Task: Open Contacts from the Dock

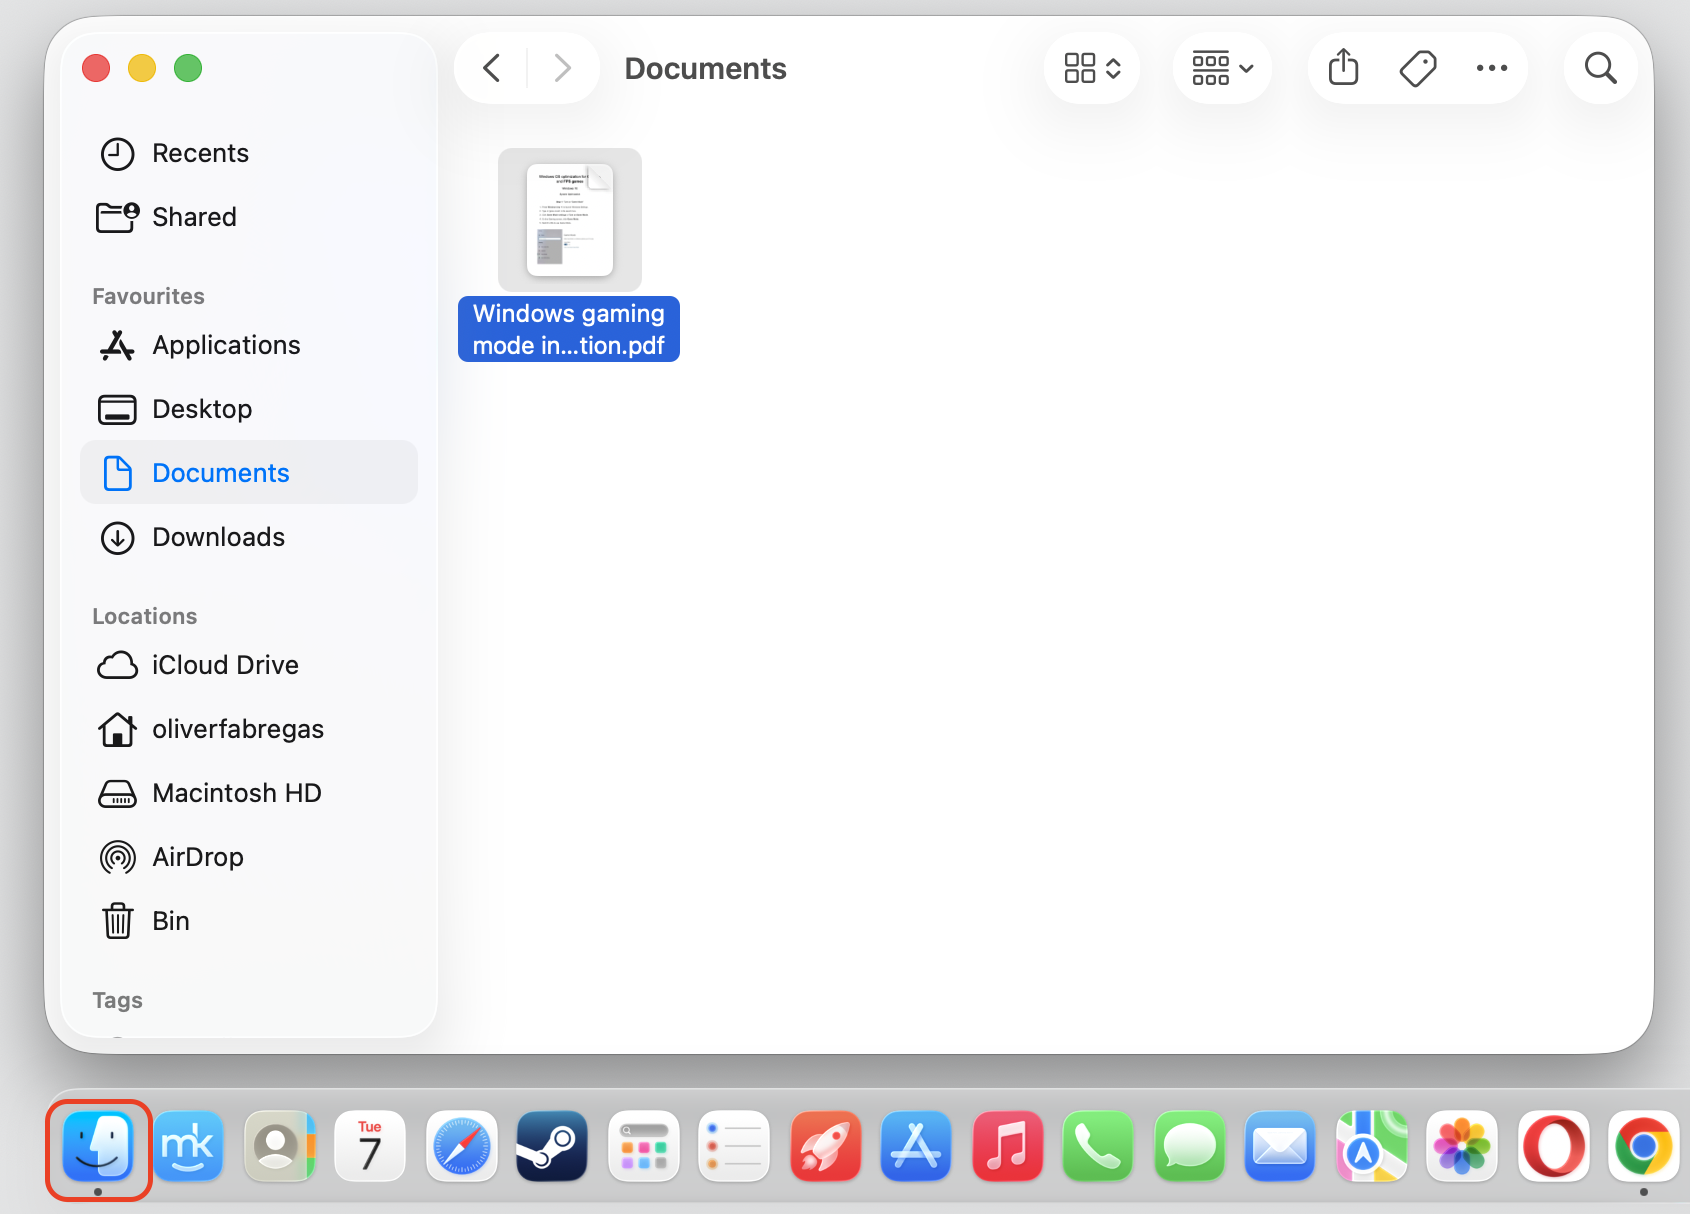Action: (x=279, y=1146)
